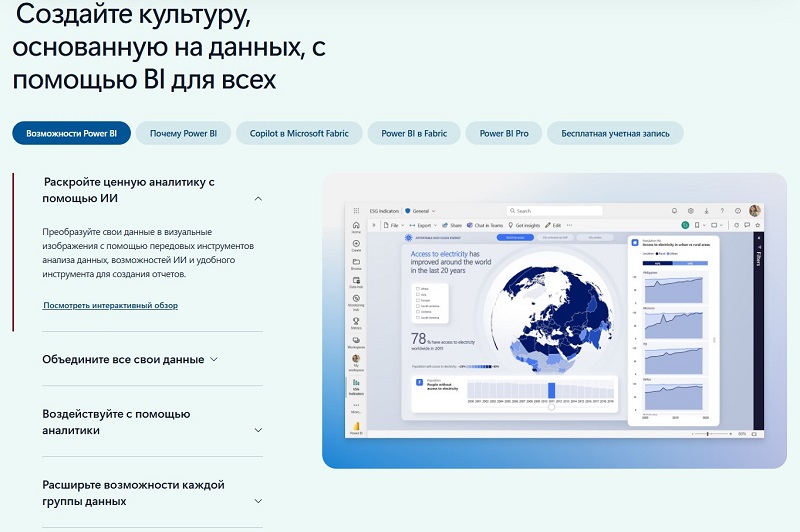Click the year slider handle below bar chart
The height and width of the screenshot is (532, 800).
tap(552, 407)
